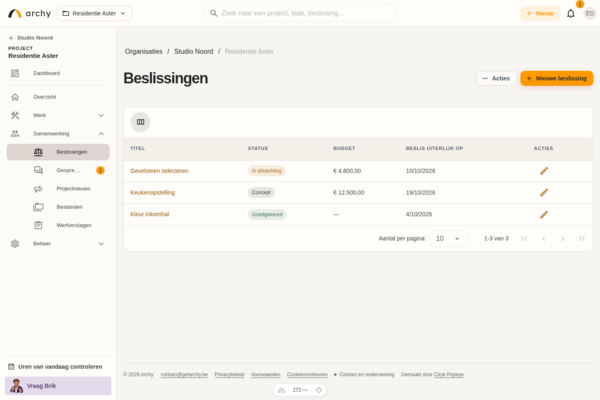Image resolution: width=600 pixels, height=400 pixels.
Task: Click the Werfverslagen clipboard icon
Action: [38, 225]
